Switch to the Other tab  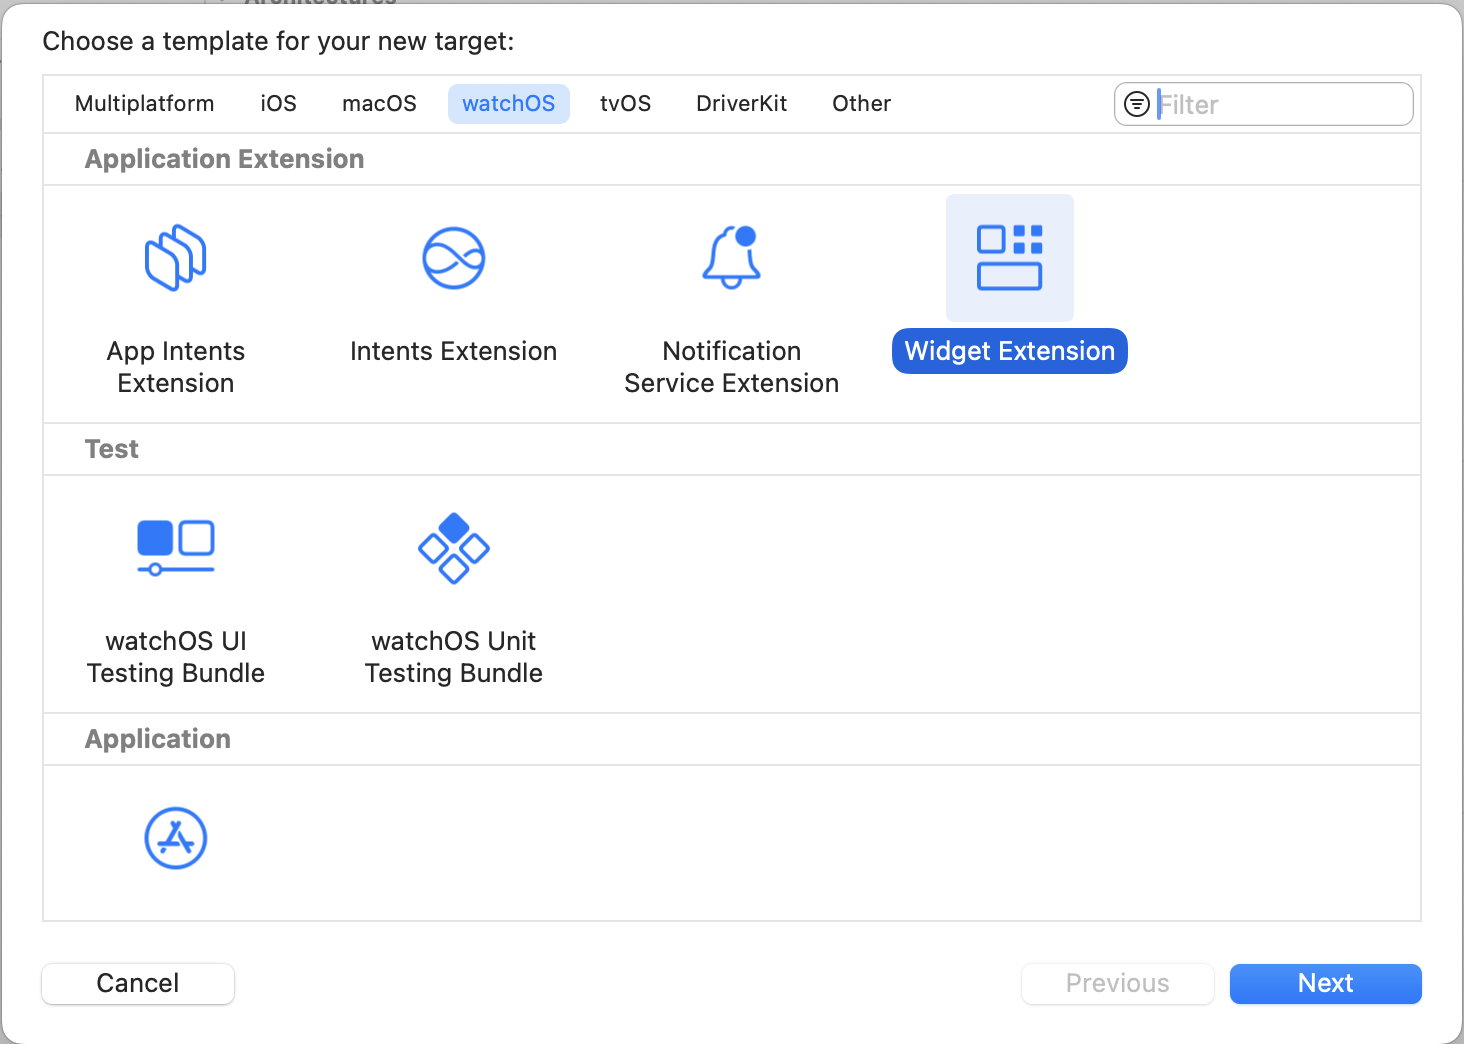(861, 104)
